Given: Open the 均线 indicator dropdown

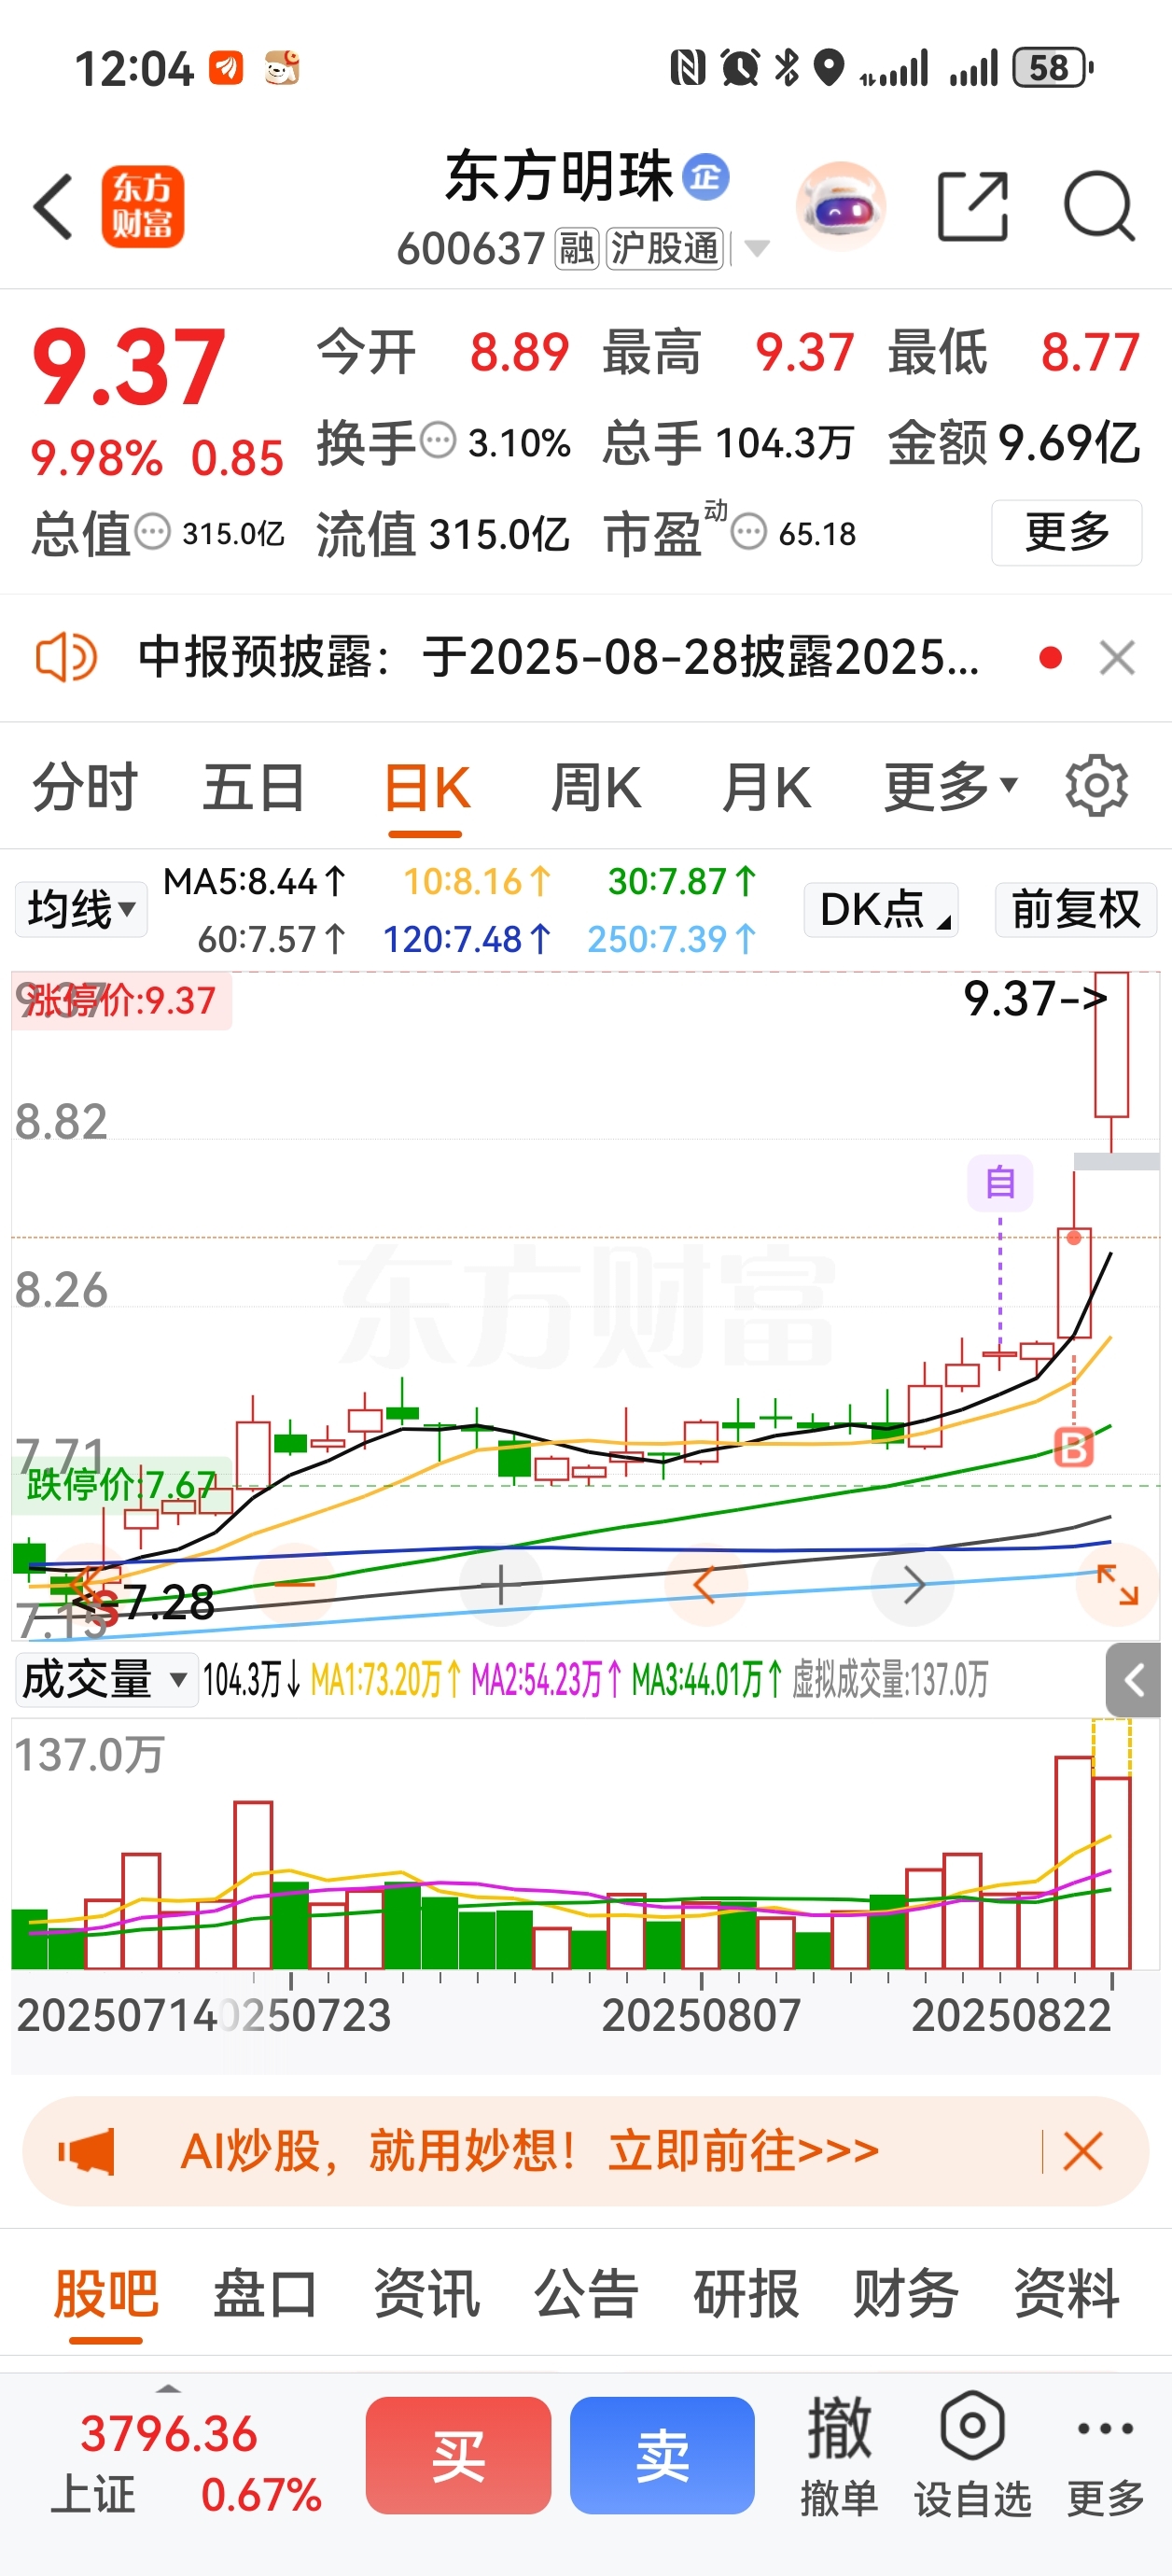Looking at the screenshot, I should click(x=81, y=909).
